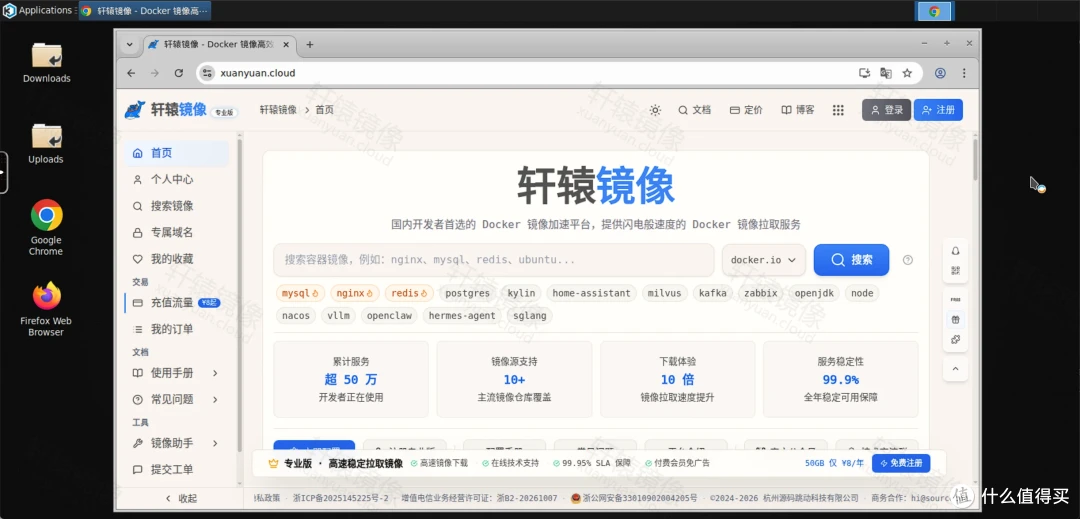
Task: Click the back-to-top up arrow button
Action: (955, 369)
